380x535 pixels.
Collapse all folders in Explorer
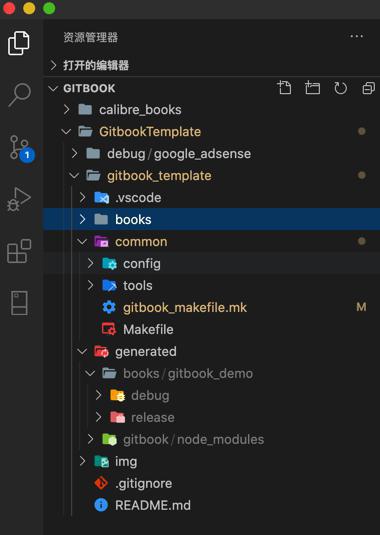[368, 88]
